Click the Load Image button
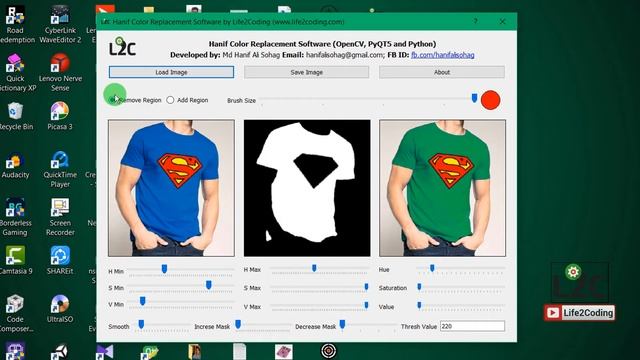 (171, 72)
